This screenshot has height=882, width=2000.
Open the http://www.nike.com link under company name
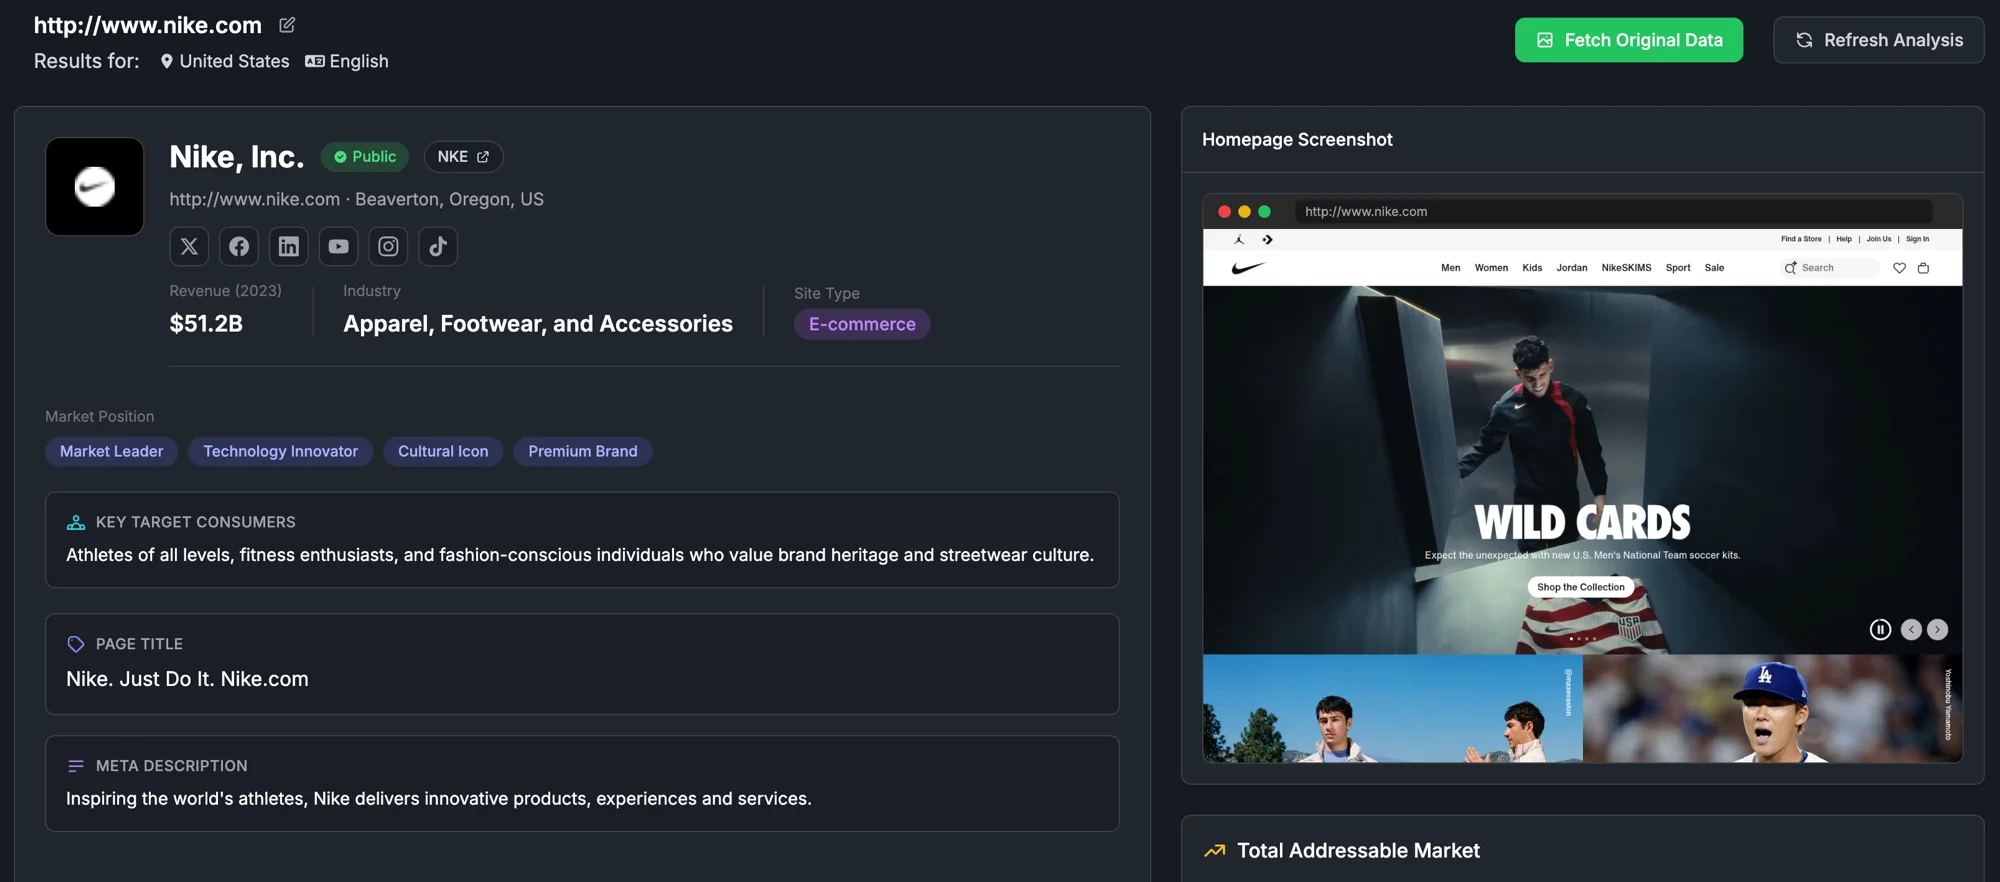255,199
